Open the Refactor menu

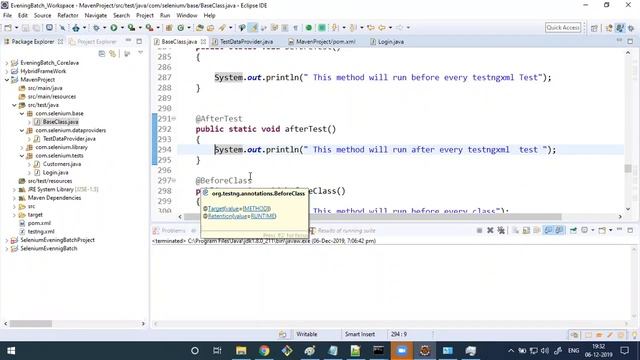(68, 16)
